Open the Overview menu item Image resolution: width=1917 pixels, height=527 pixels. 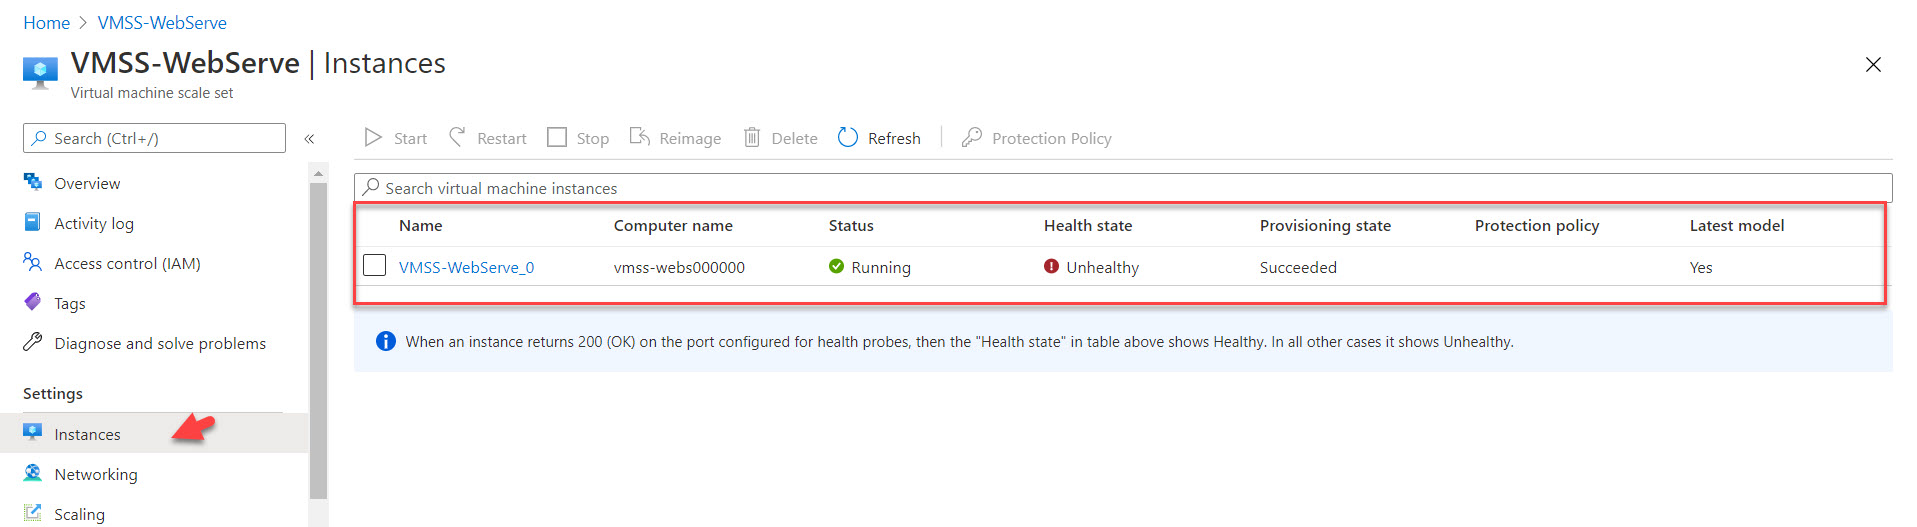coord(87,184)
